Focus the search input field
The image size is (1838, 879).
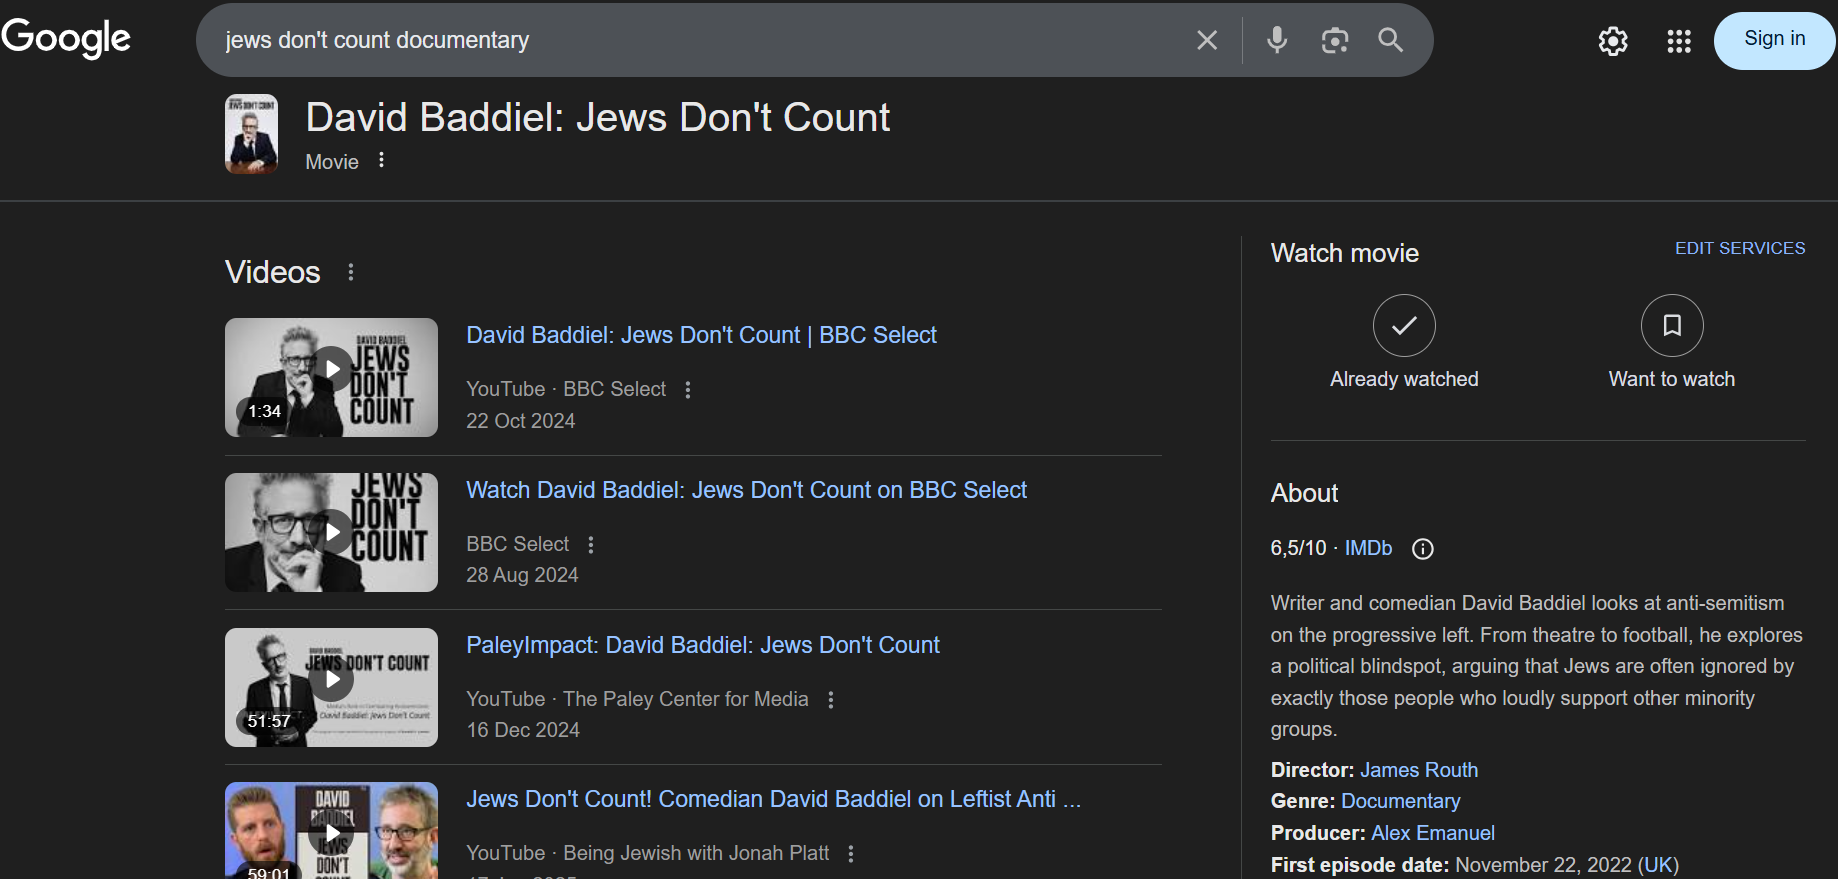point(700,40)
